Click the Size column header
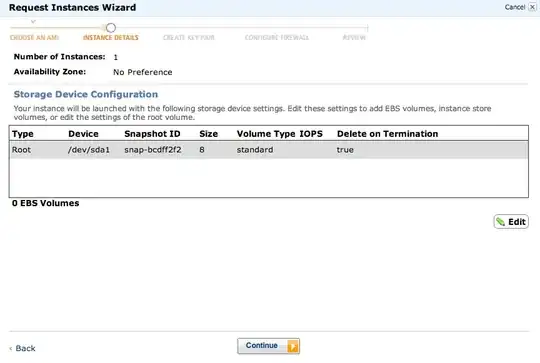Viewport: 540px width, 363px height. [x=208, y=134]
